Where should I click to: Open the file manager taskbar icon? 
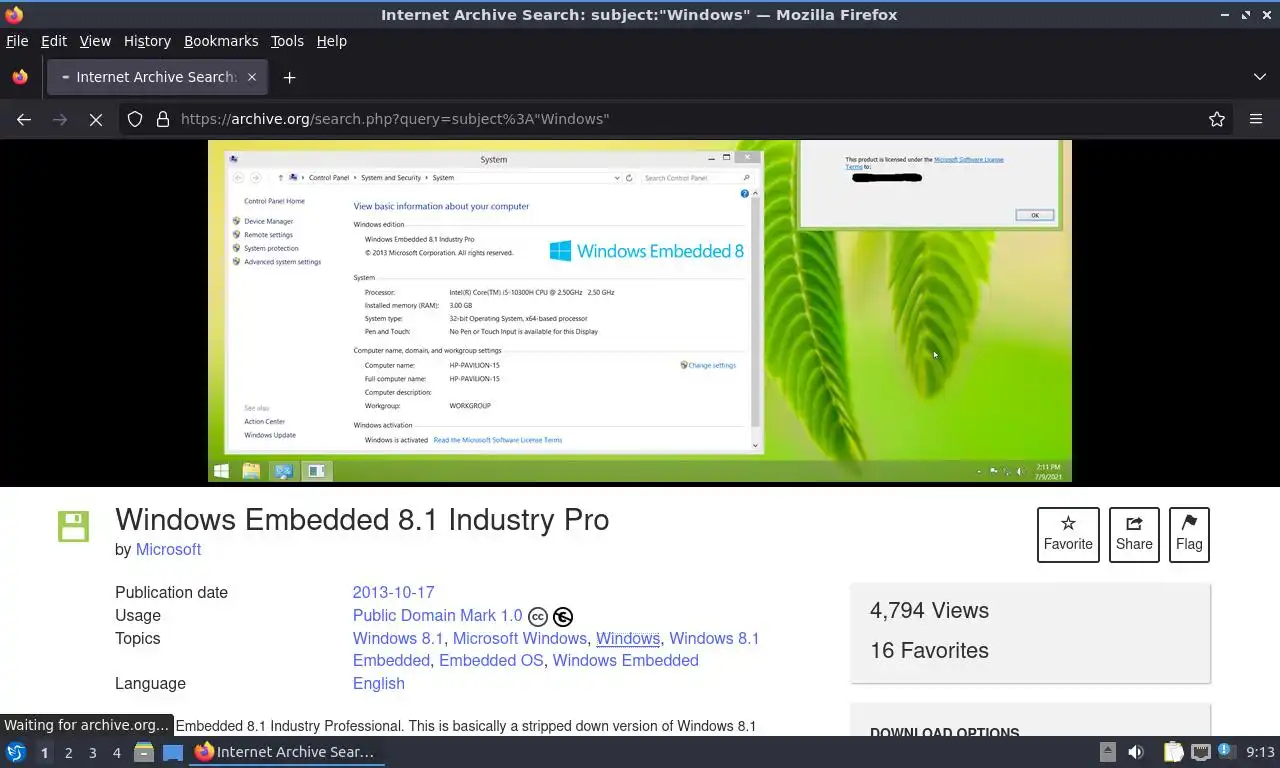click(x=144, y=752)
